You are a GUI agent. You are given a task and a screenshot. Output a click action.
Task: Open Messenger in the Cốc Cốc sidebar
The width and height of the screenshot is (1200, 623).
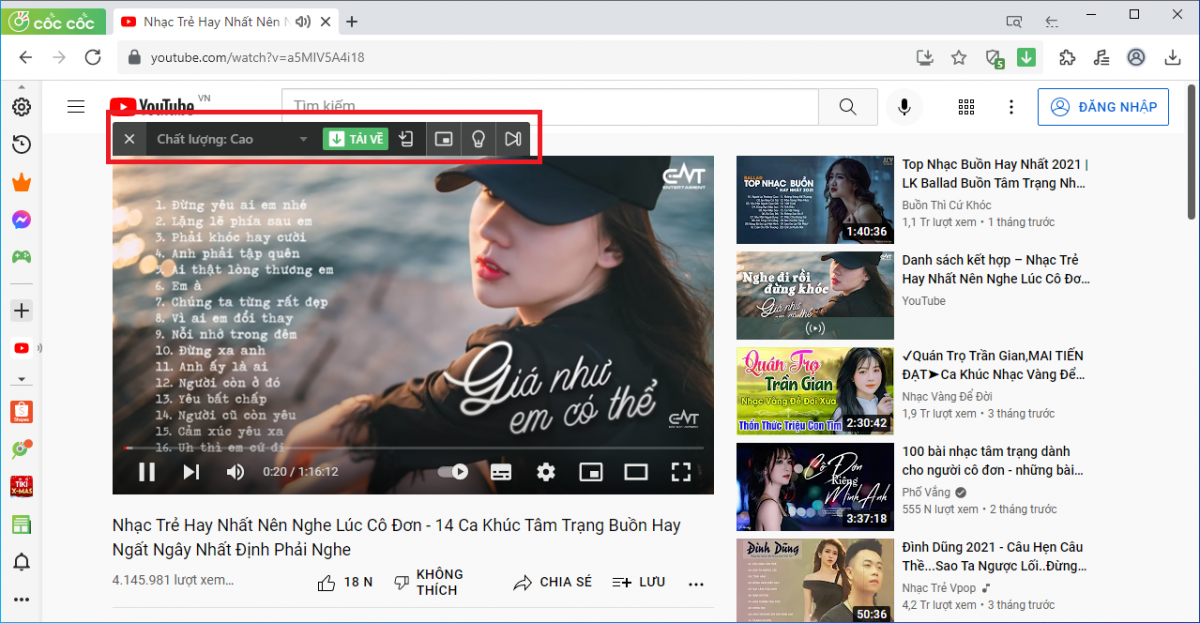tap(21, 220)
